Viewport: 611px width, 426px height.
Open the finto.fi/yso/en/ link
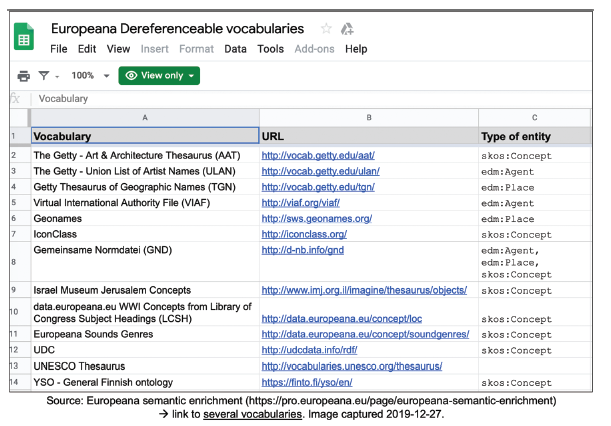point(307,382)
